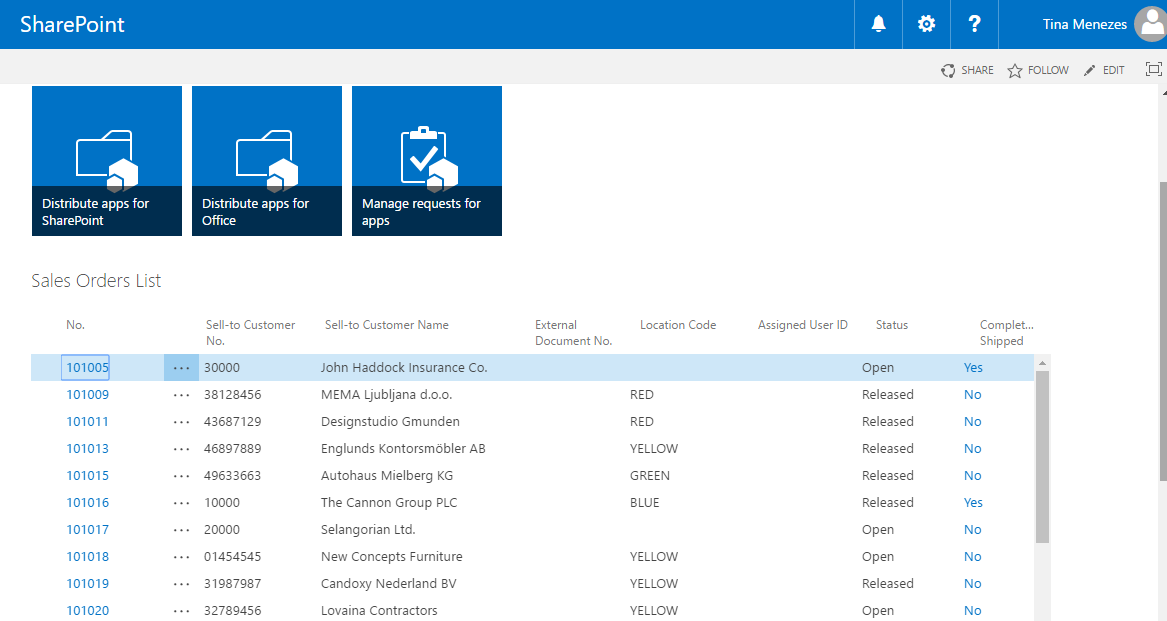Open sales order 101009 link
The image size is (1167, 621).
point(87,395)
